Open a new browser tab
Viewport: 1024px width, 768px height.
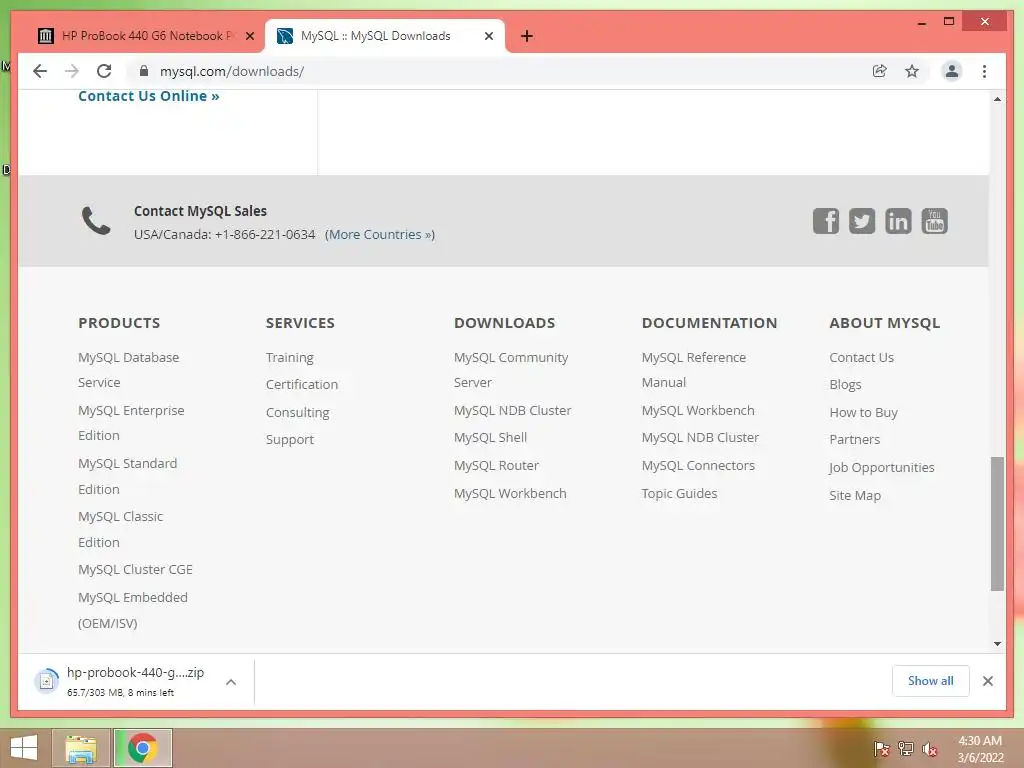point(527,36)
